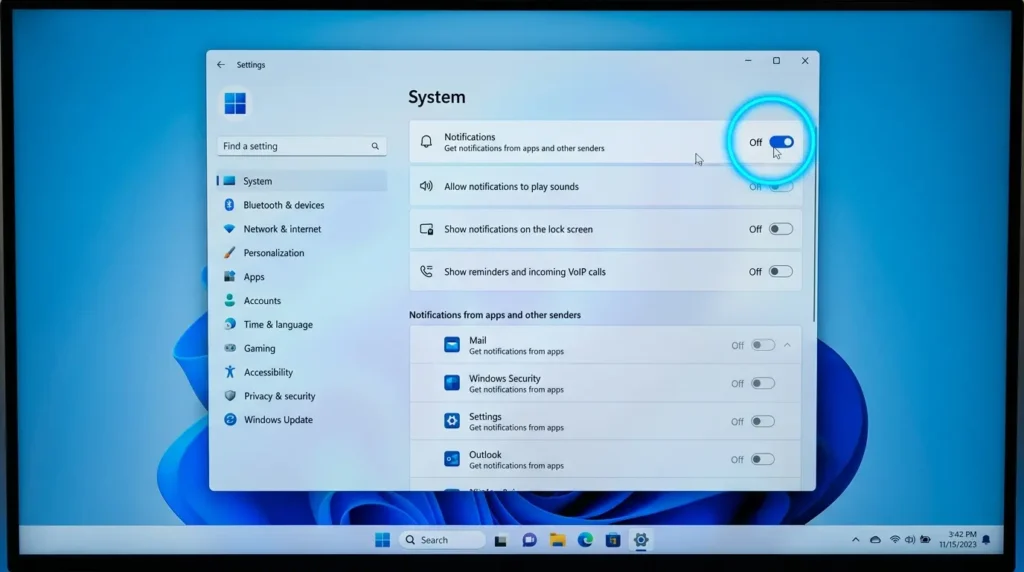Click the OneDrive cloud tray icon
Image resolution: width=1024 pixels, height=572 pixels.
[875, 540]
